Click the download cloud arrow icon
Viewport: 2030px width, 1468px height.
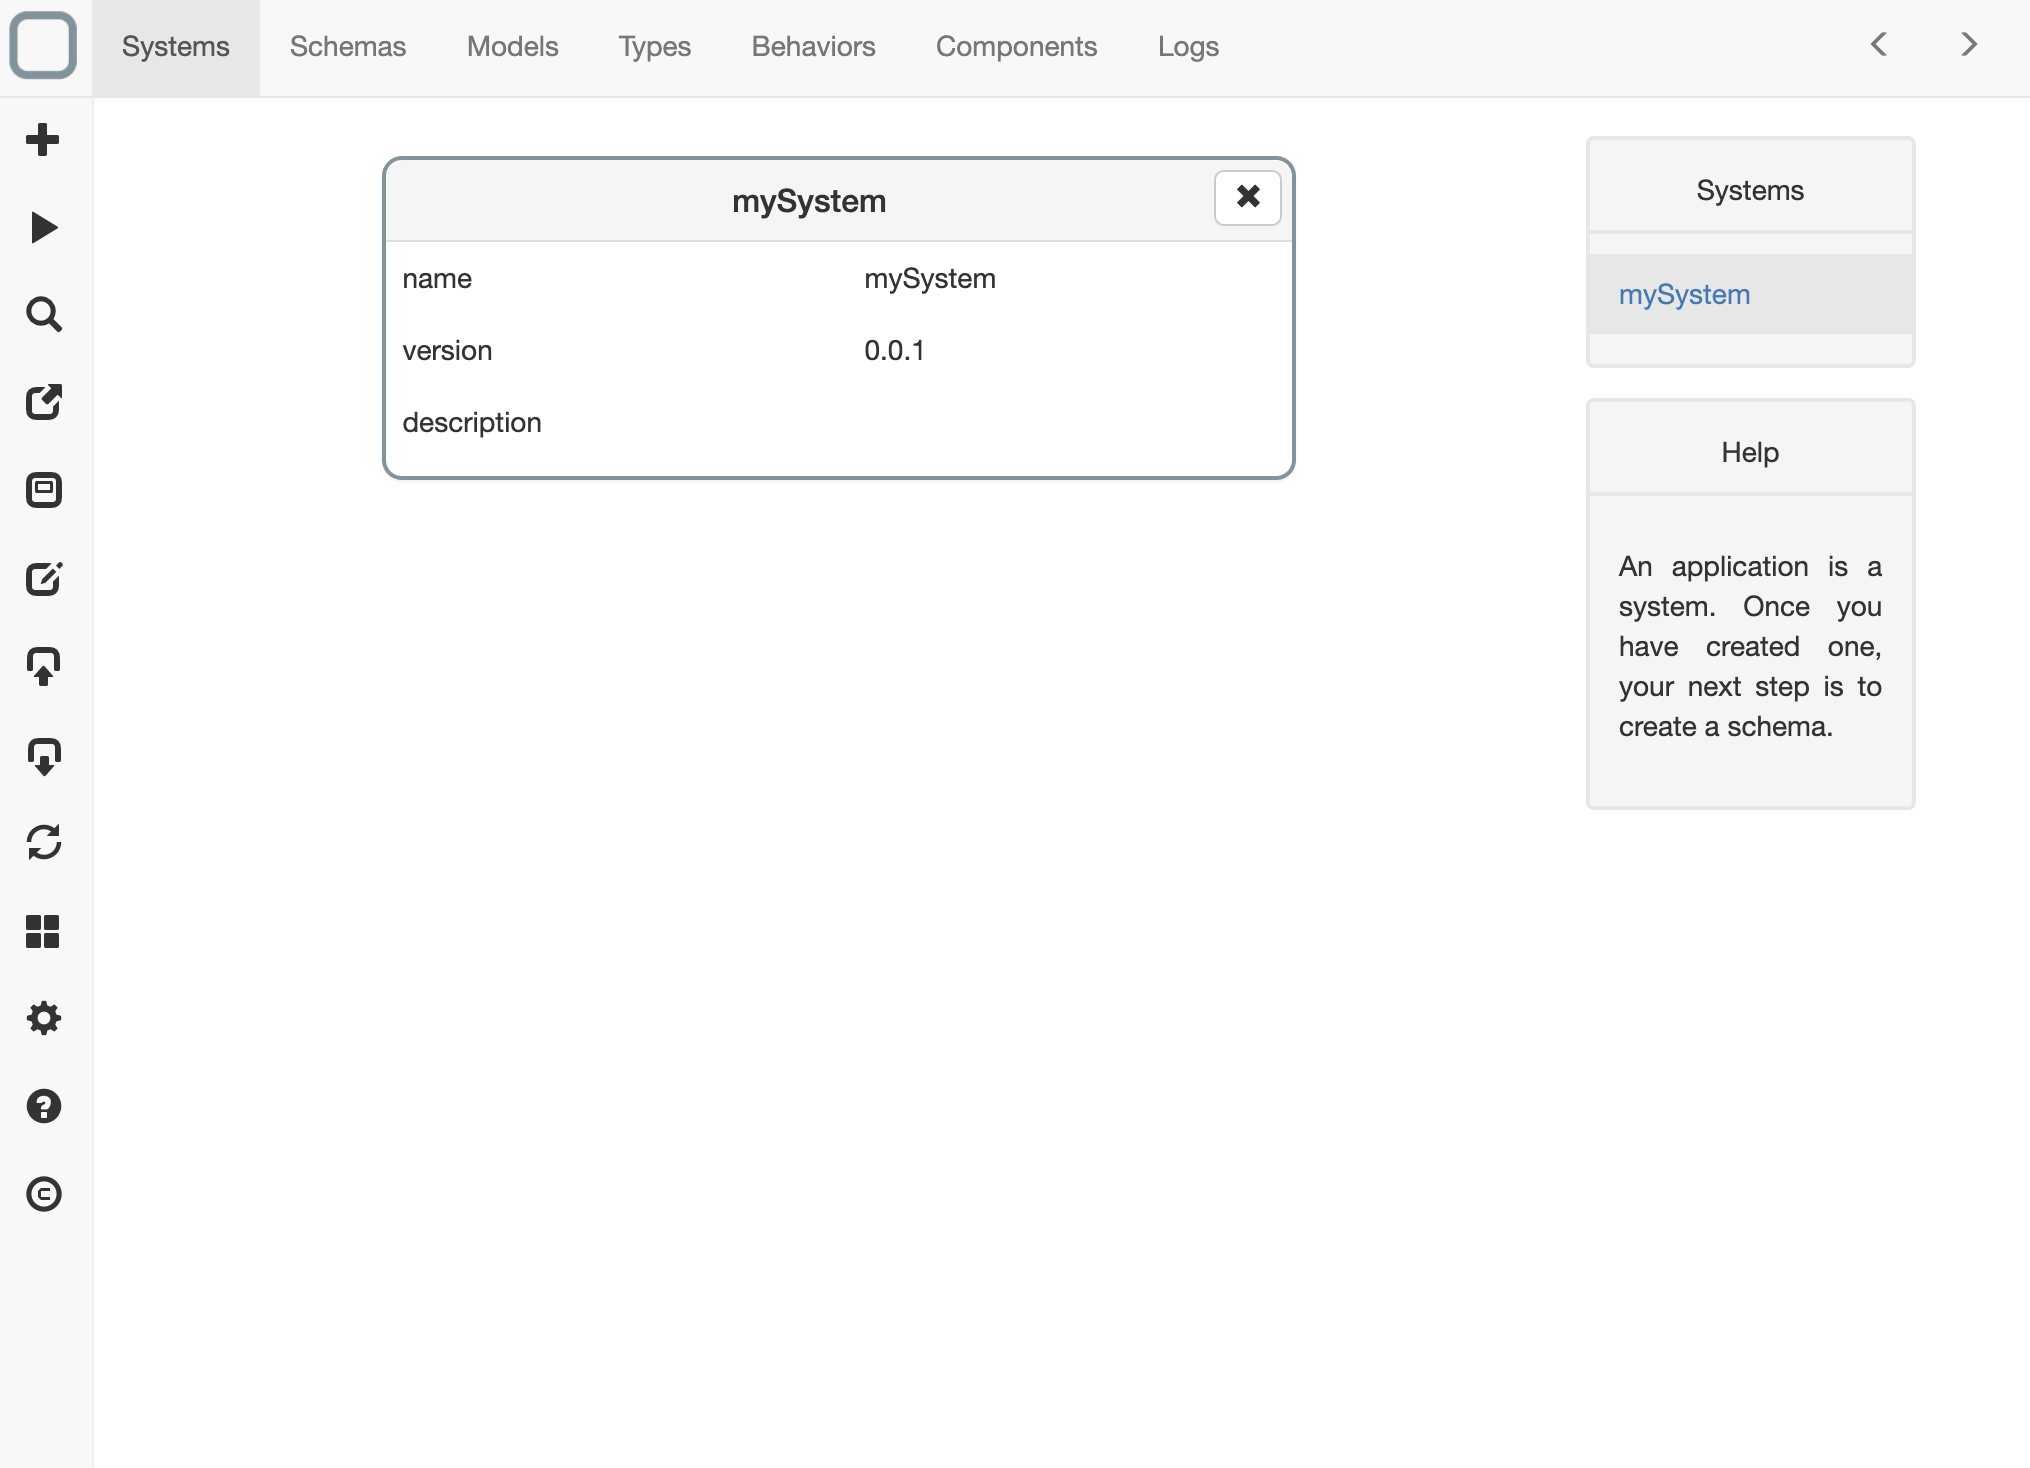click(x=43, y=756)
